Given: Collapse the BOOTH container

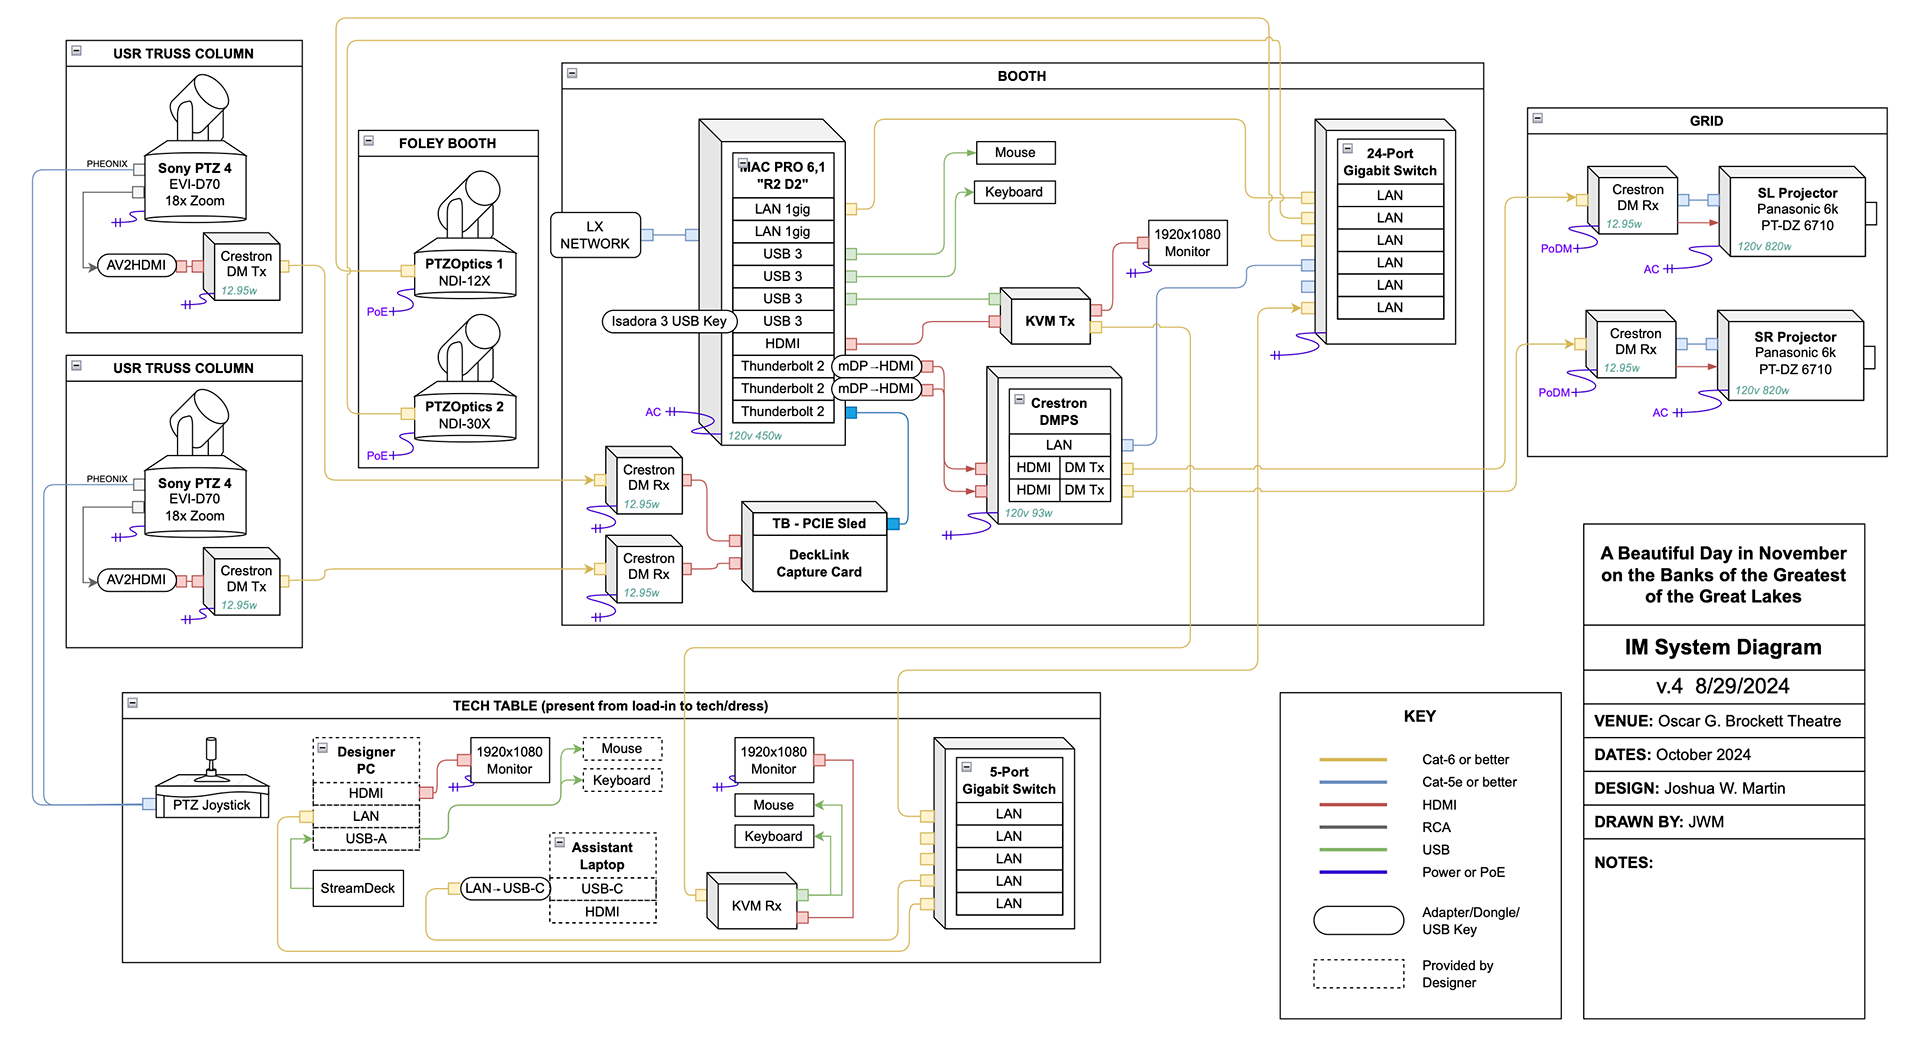Looking at the screenshot, I should (x=572, y=73).
